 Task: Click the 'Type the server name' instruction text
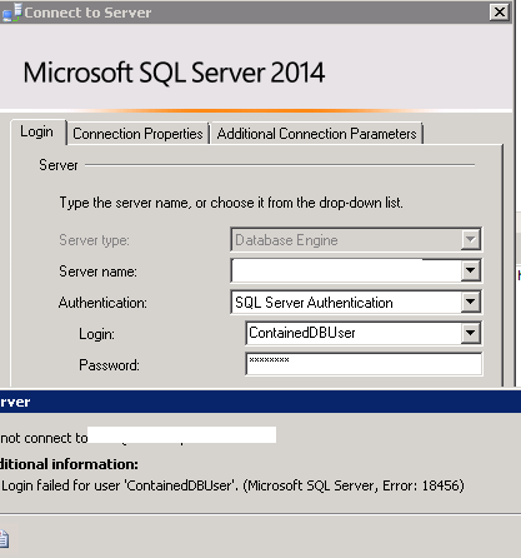click(x=231, y=203)
